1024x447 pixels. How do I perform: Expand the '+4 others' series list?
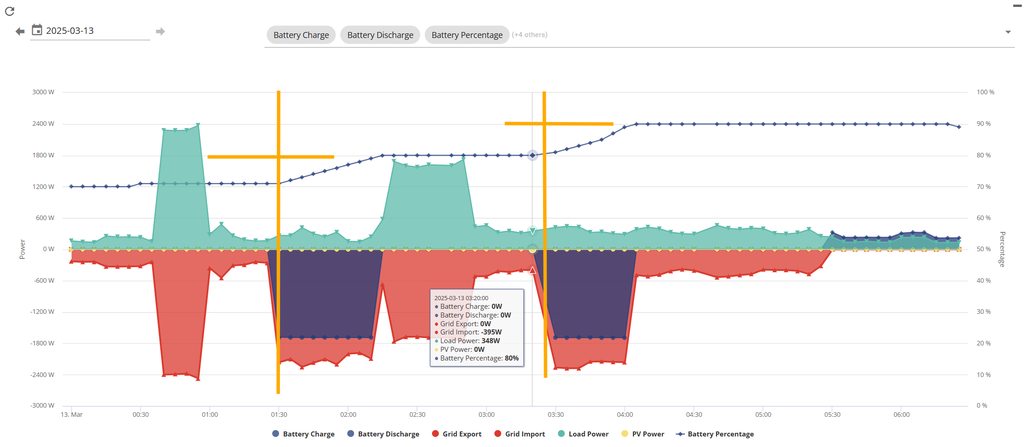point(529,35)
